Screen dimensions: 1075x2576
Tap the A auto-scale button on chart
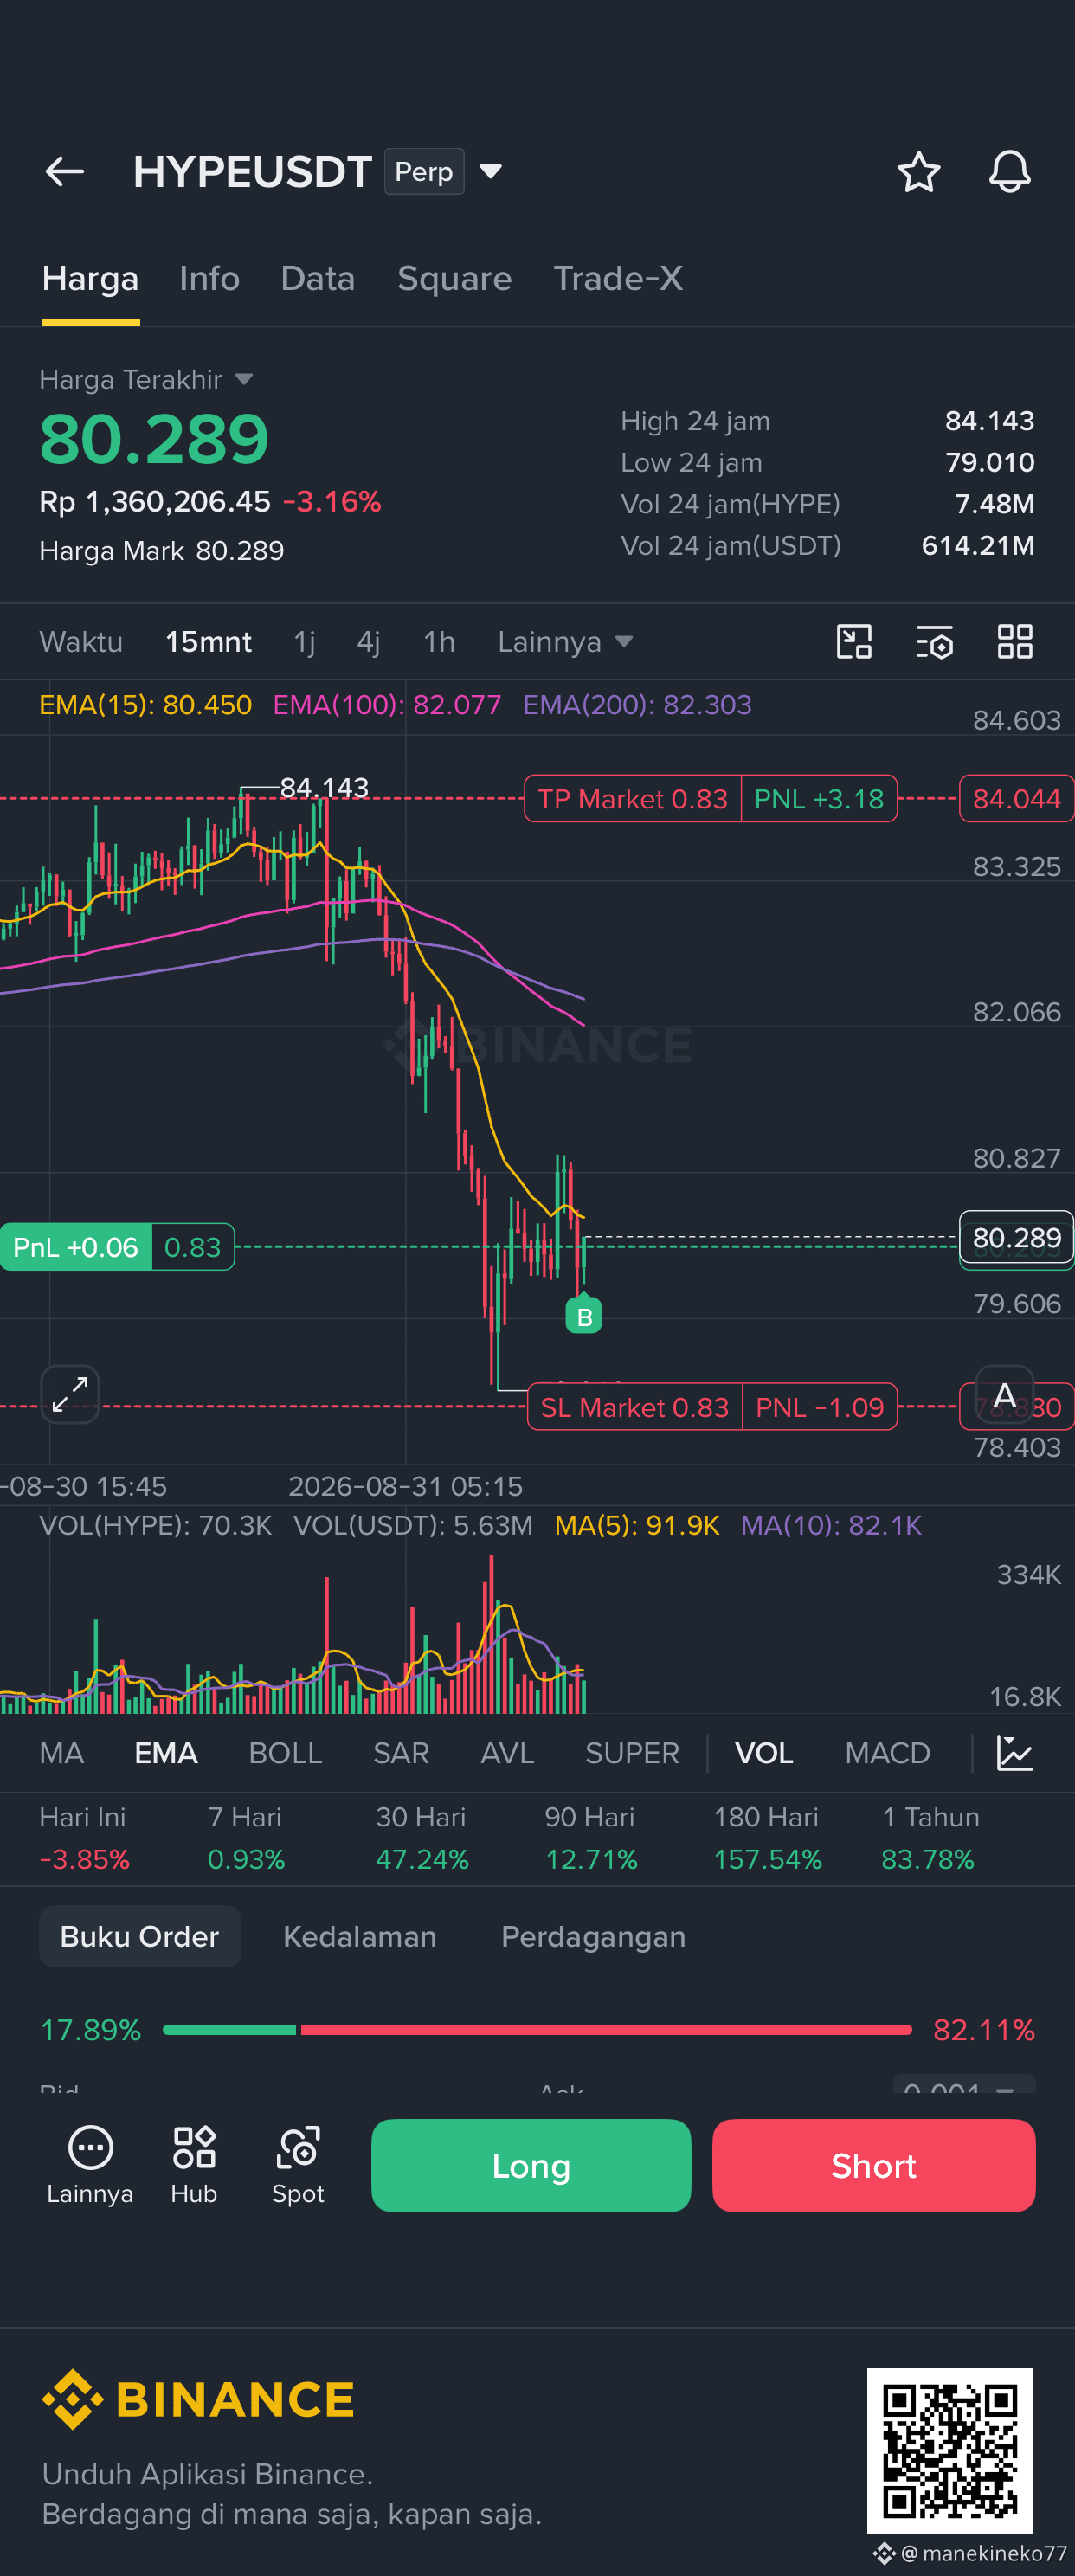1004,1395
